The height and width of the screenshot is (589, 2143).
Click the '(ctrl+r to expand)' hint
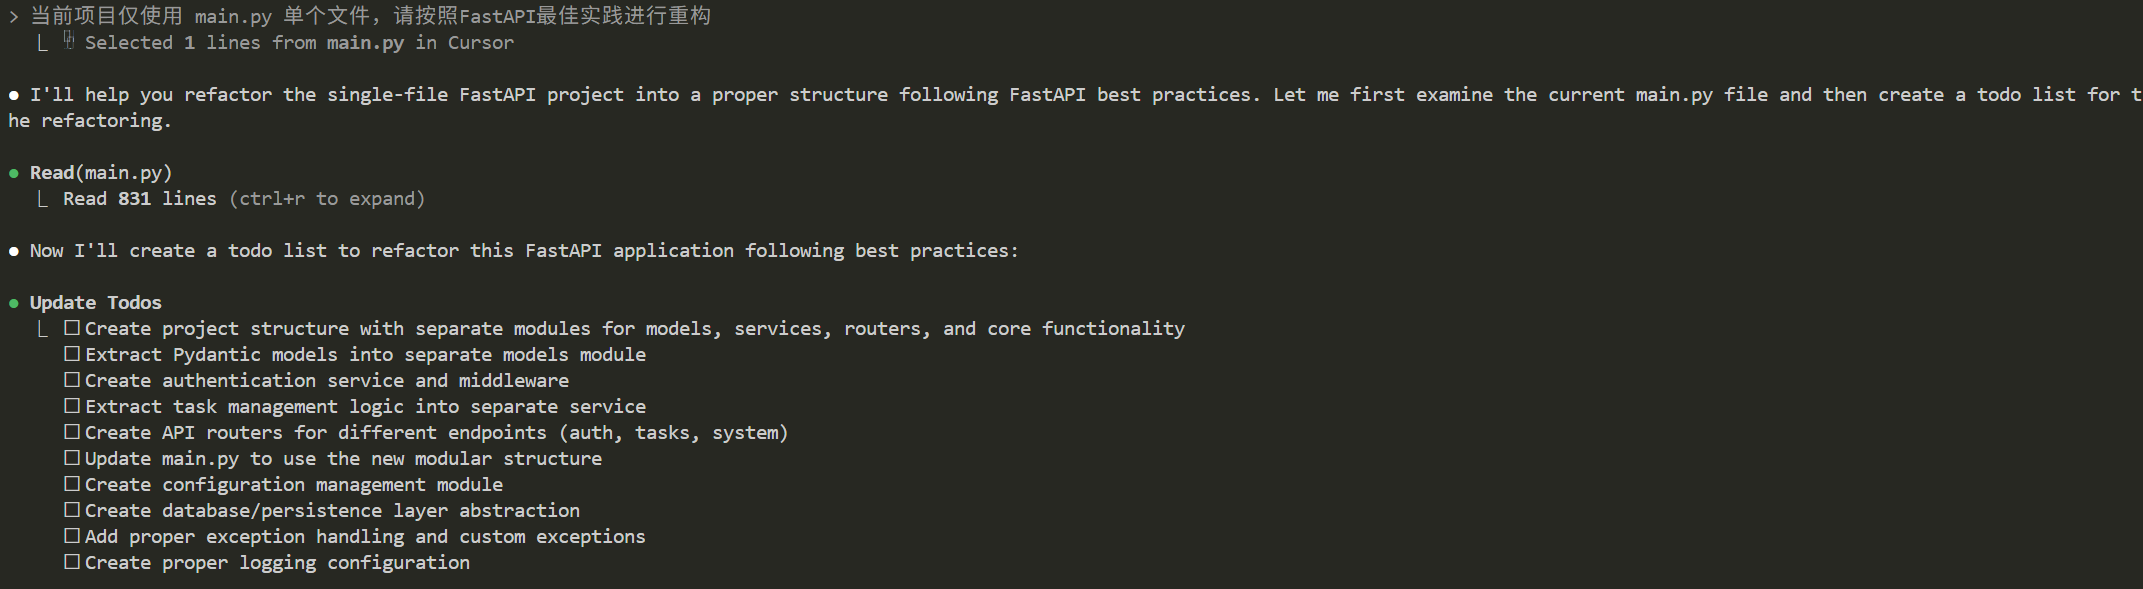tap(327, 199)
